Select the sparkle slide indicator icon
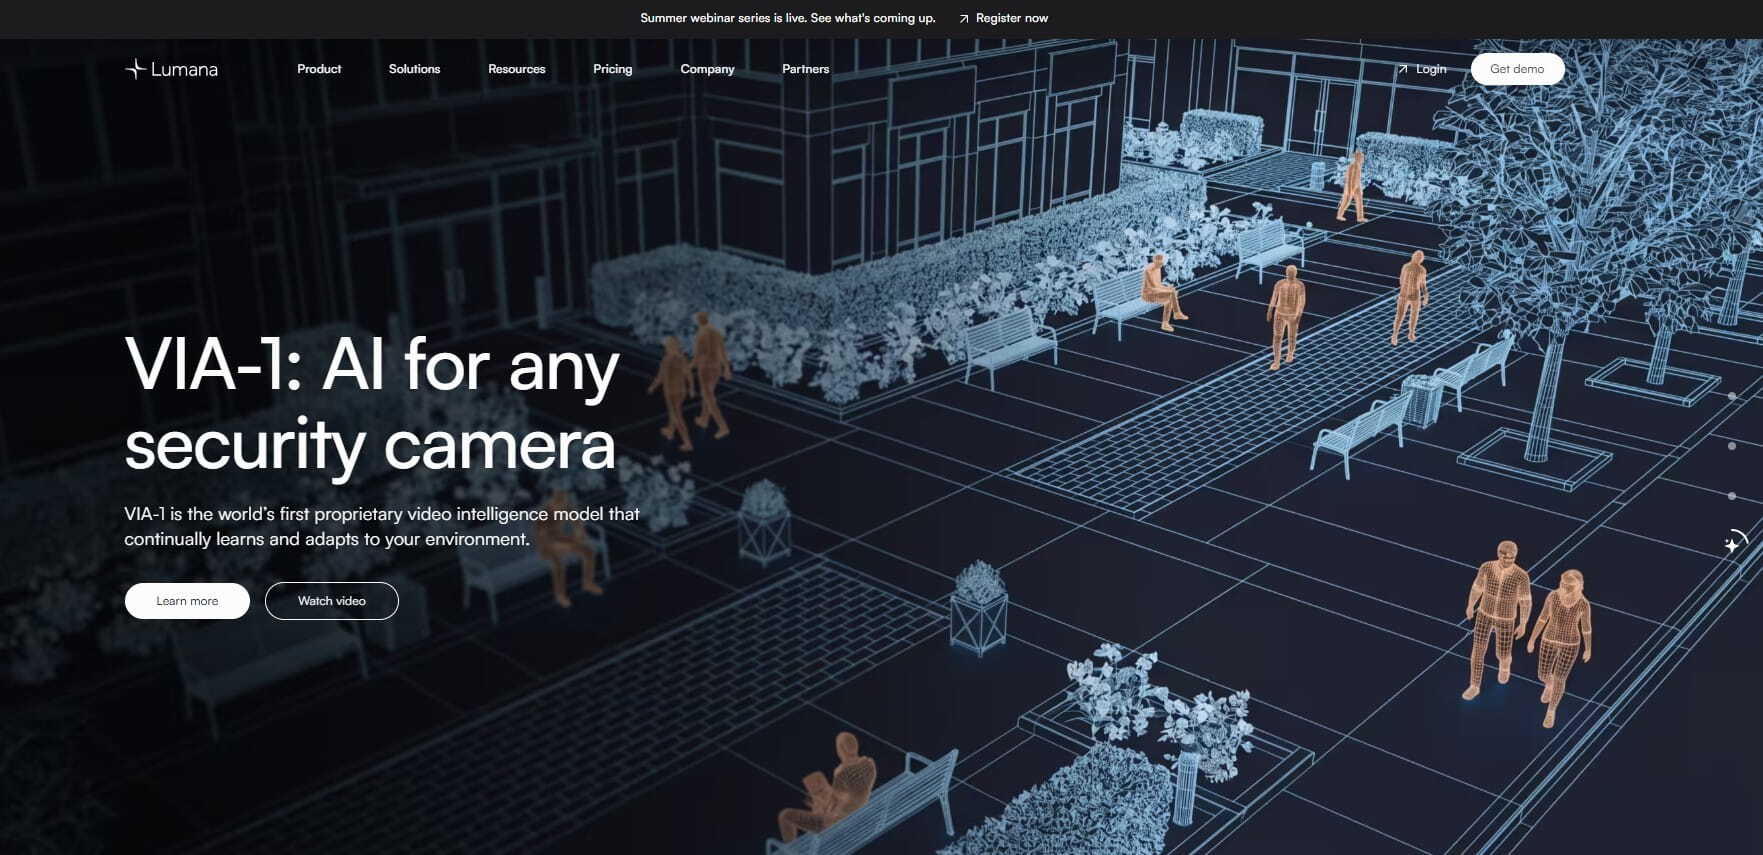The width and height of the screenshot is (1763, 855). (x=1734, y=542)
